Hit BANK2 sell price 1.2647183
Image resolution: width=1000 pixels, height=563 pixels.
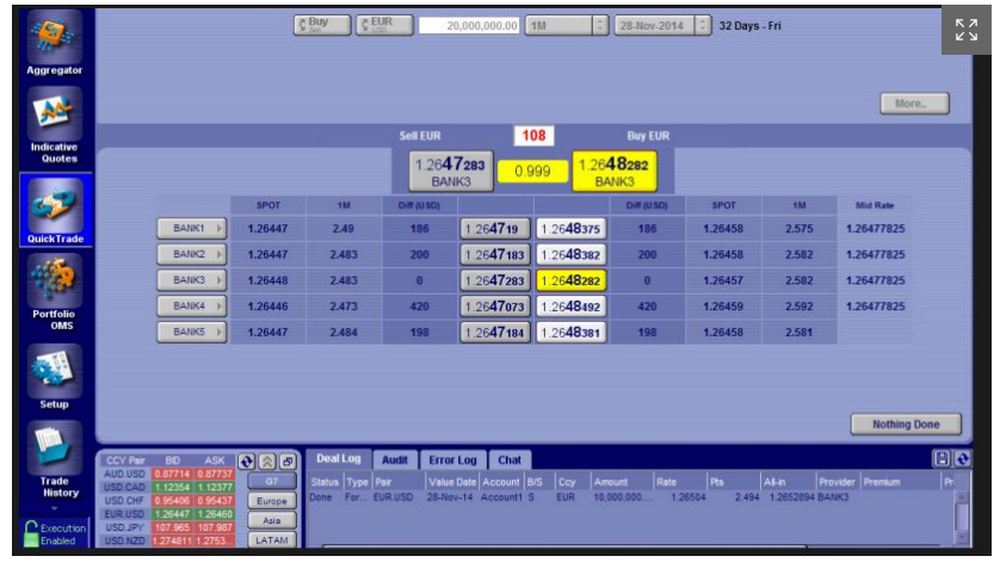click(x=495, y=255)
